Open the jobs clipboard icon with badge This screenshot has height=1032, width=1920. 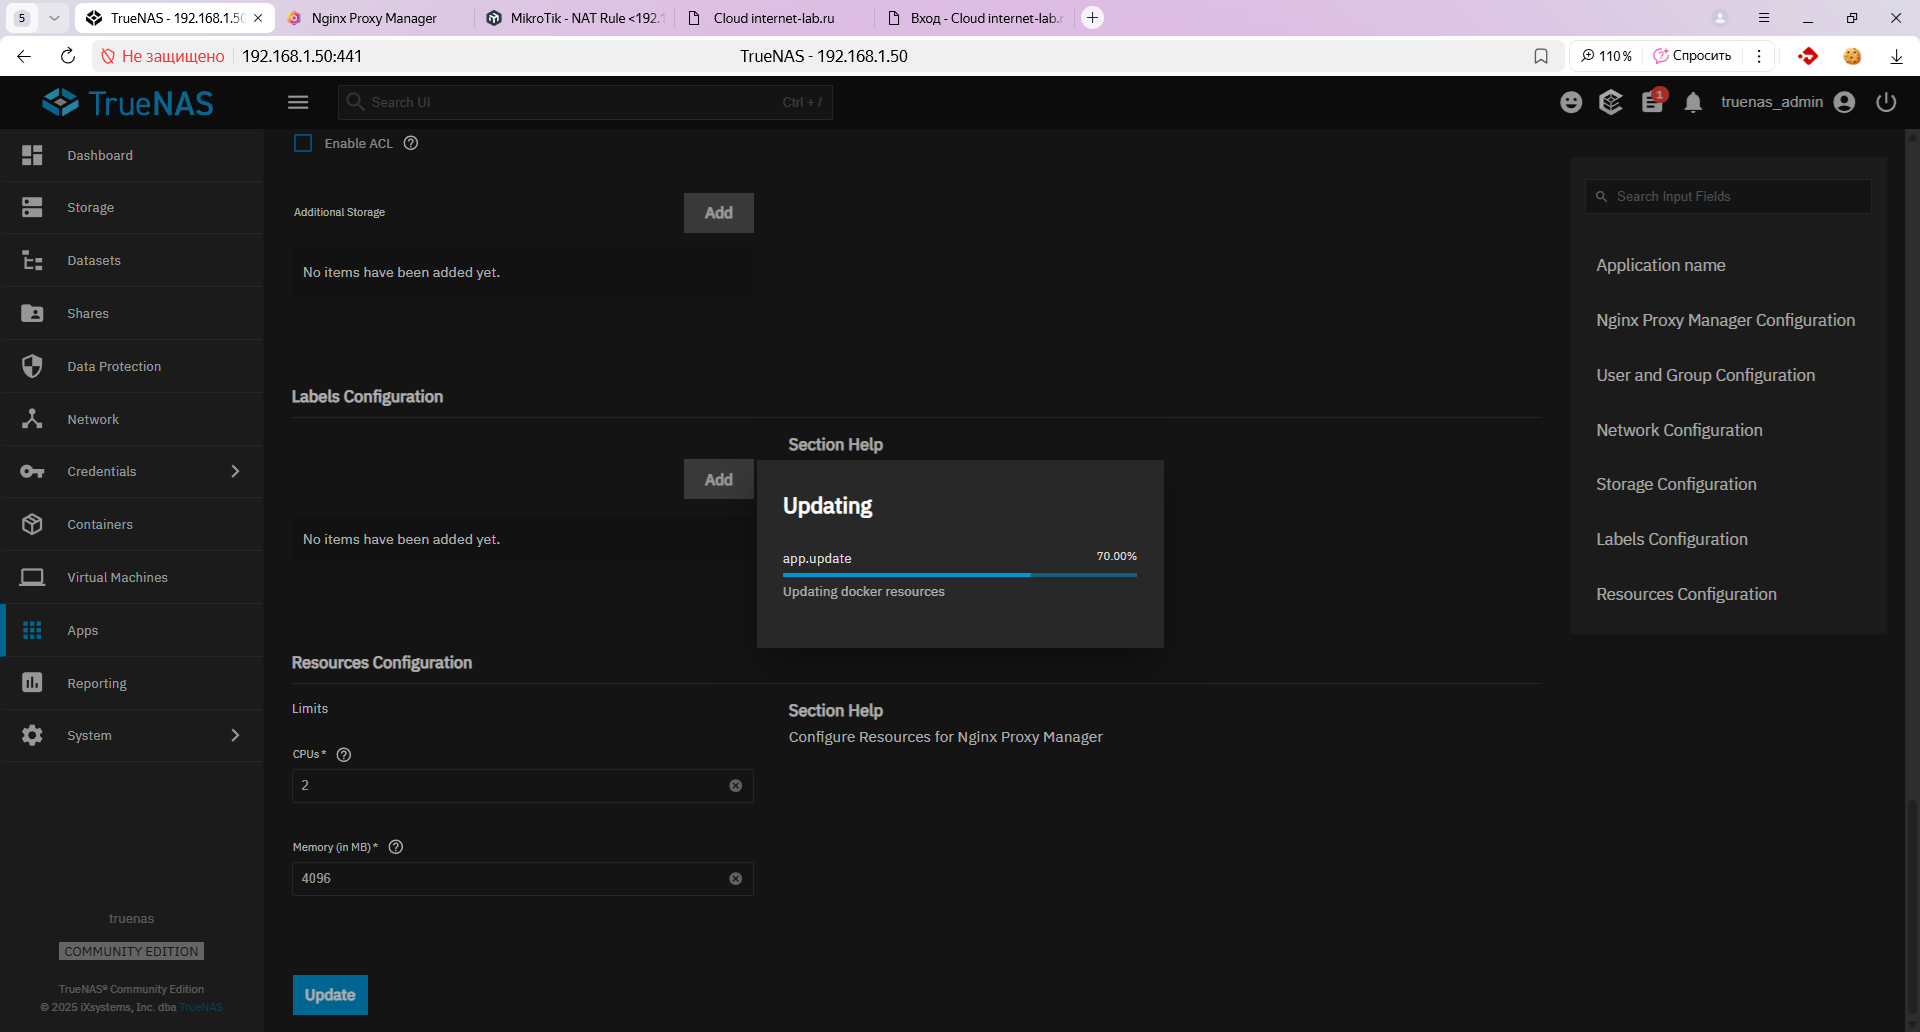(1652, 102)
